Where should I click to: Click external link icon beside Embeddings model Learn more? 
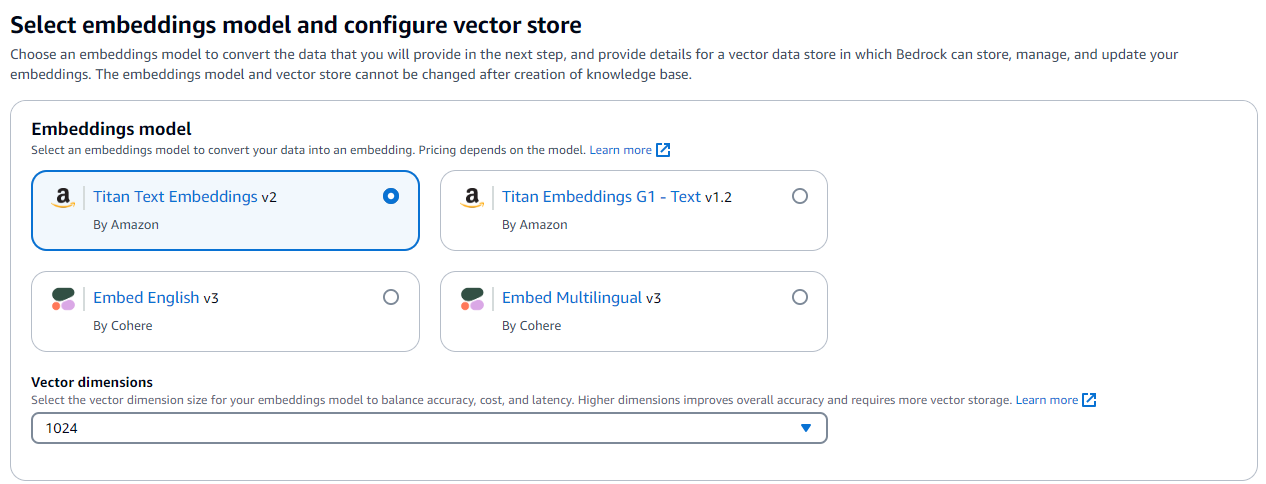(x=662, y=150)
